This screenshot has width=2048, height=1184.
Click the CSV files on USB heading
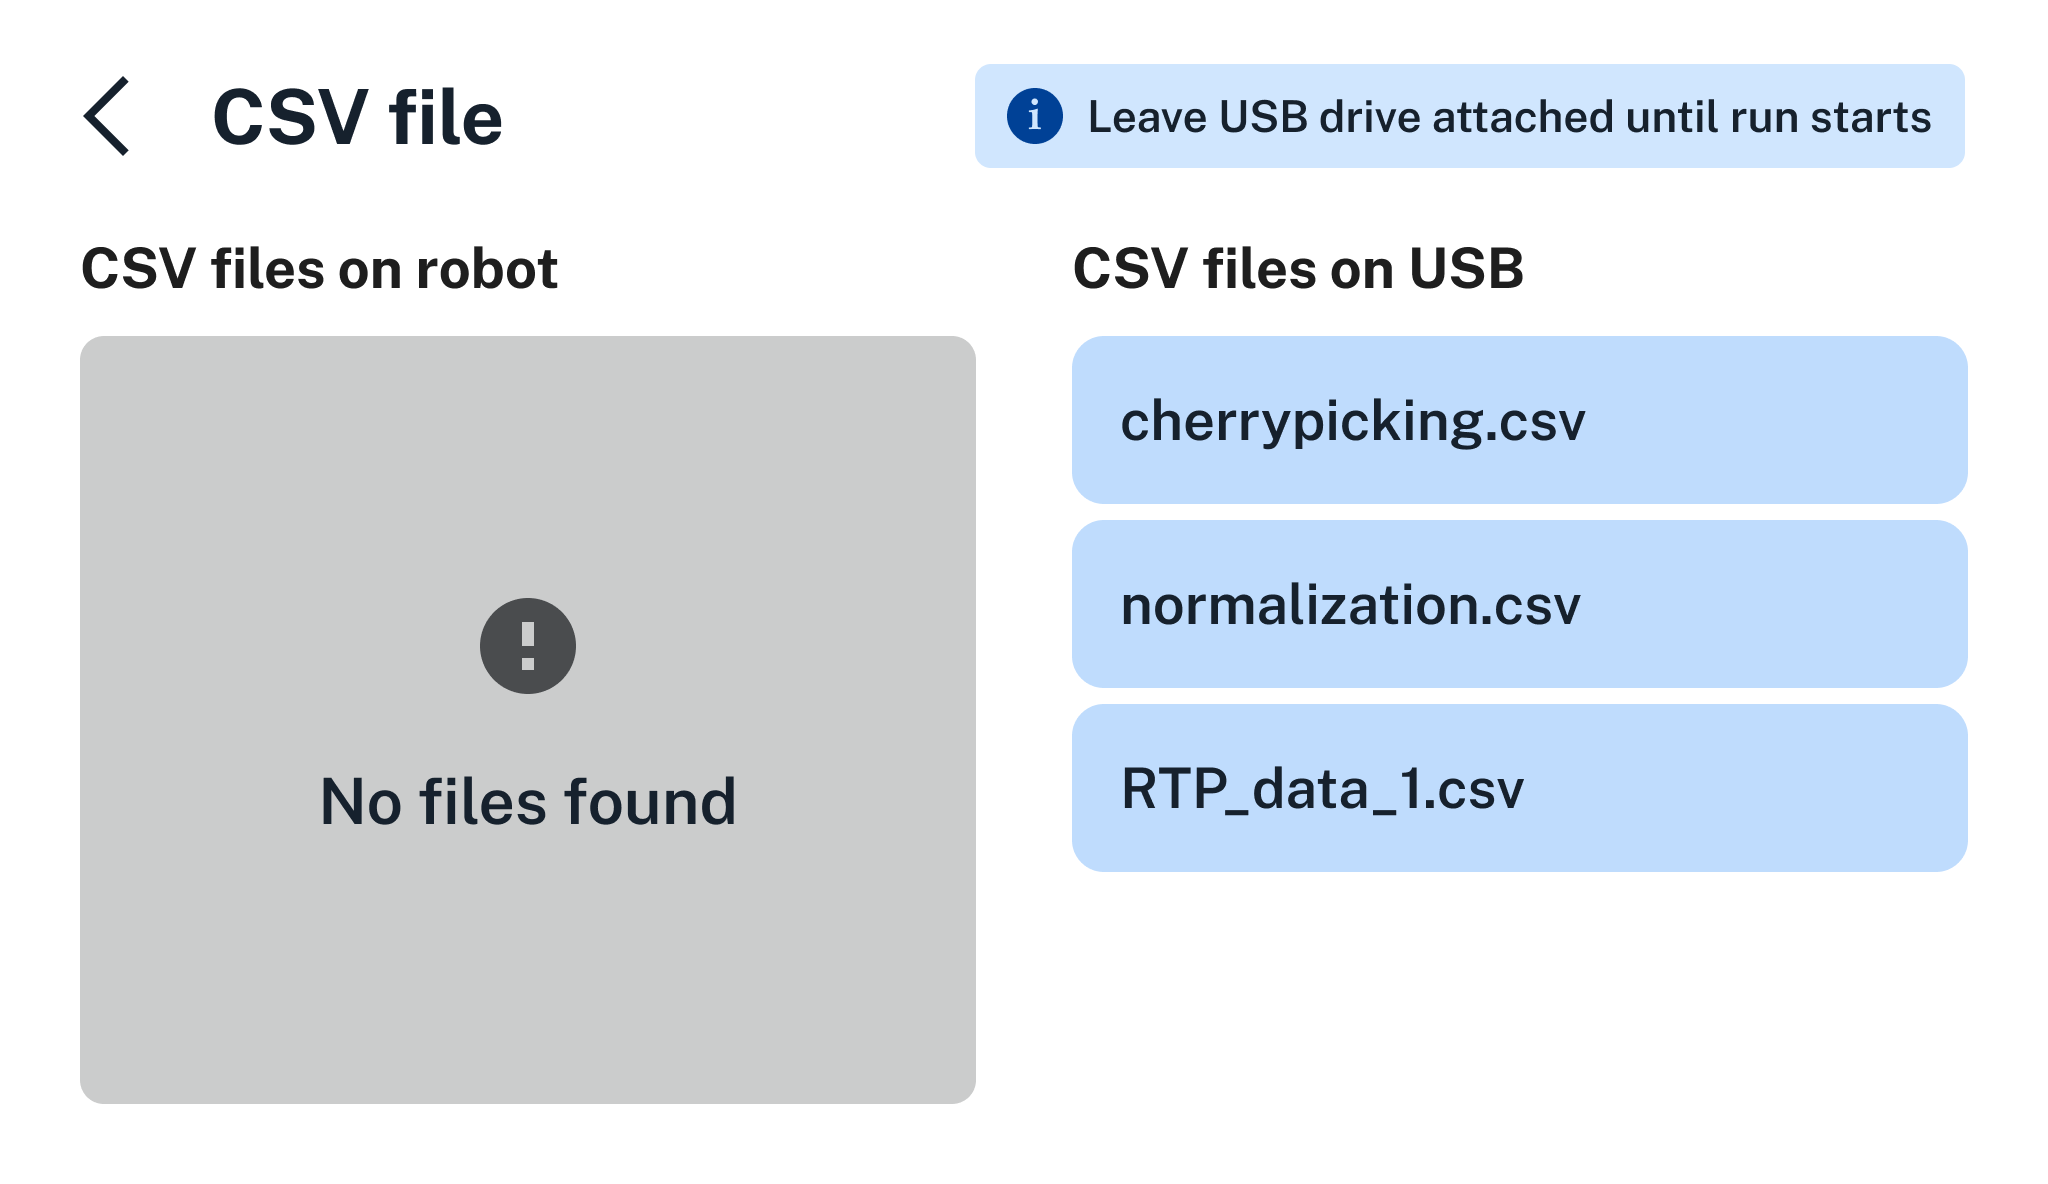[x=1298, y=268]
